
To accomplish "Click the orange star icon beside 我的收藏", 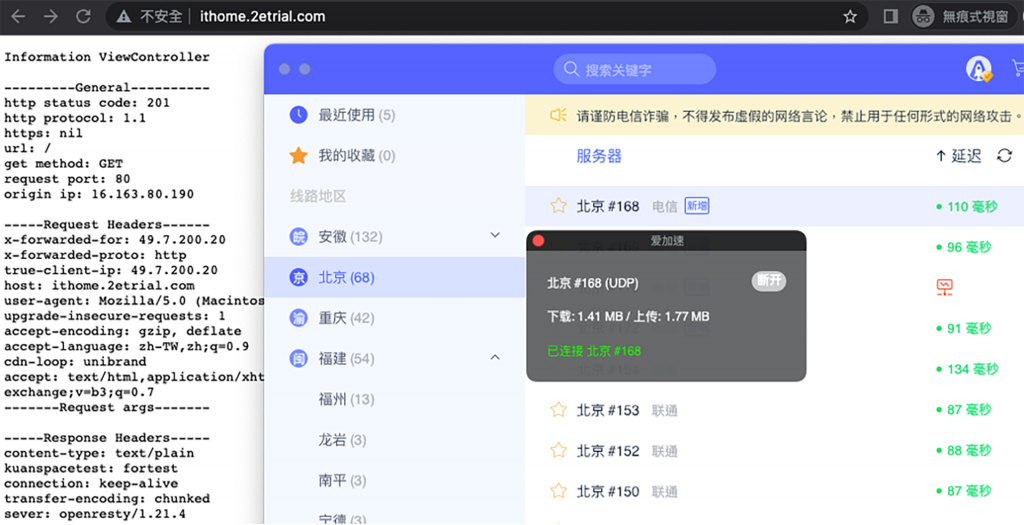I will tap(298, 155).
